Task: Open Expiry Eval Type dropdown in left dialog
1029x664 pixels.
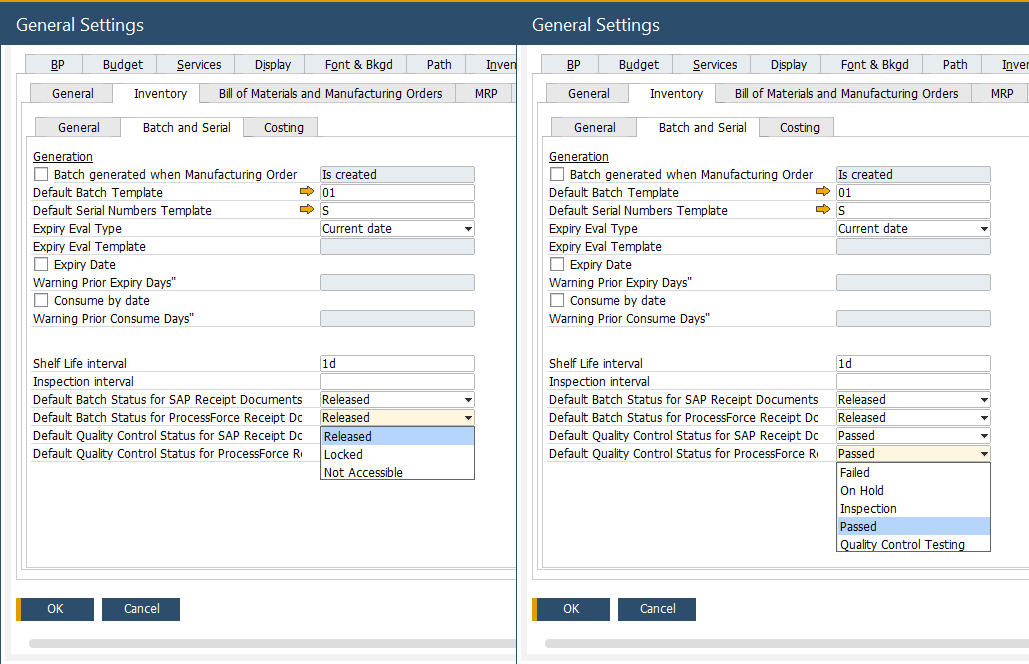Action: [x=468, y=229]
